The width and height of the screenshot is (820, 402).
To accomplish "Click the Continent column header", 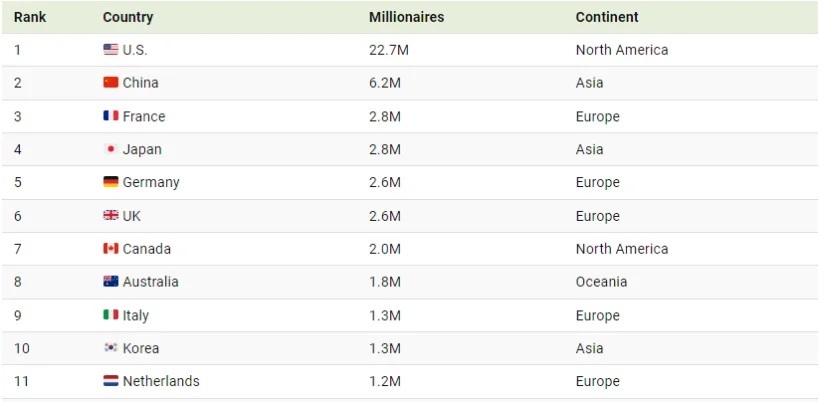I will [x=607, y=17].
